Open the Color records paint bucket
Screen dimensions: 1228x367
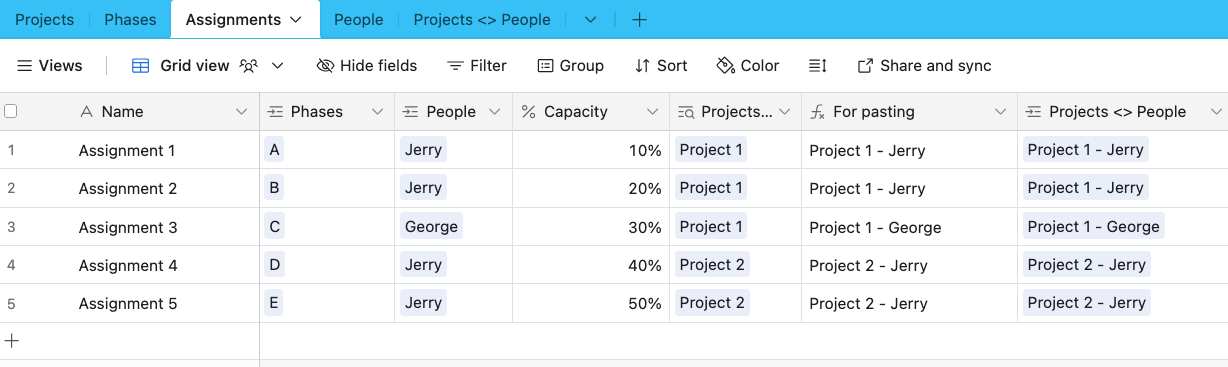726,66
